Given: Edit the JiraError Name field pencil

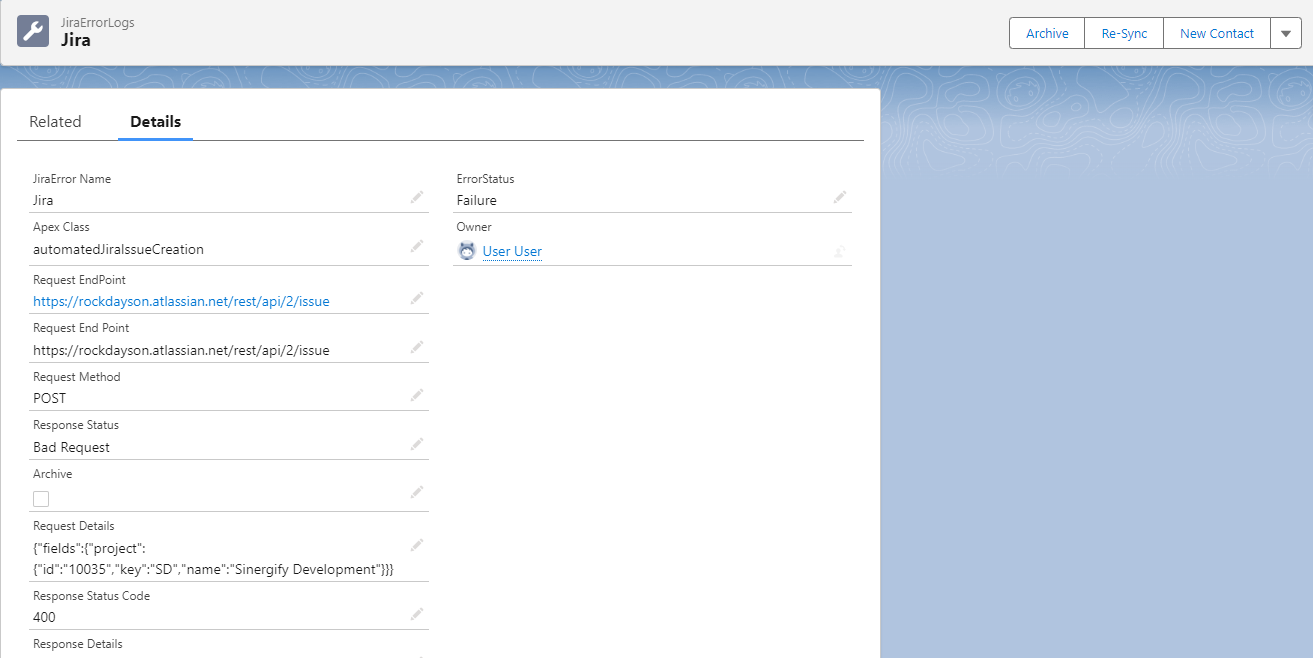Looking at the screenshot, I should pos(417,198).
